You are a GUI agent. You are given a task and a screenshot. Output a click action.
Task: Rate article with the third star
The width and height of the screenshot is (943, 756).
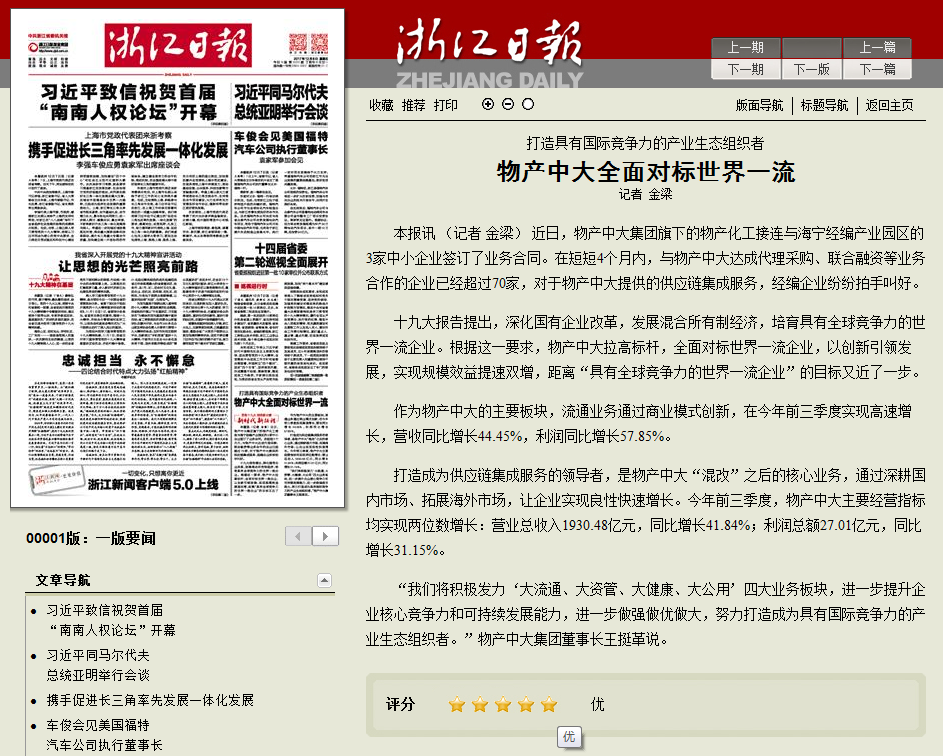(x=503, y=704)
